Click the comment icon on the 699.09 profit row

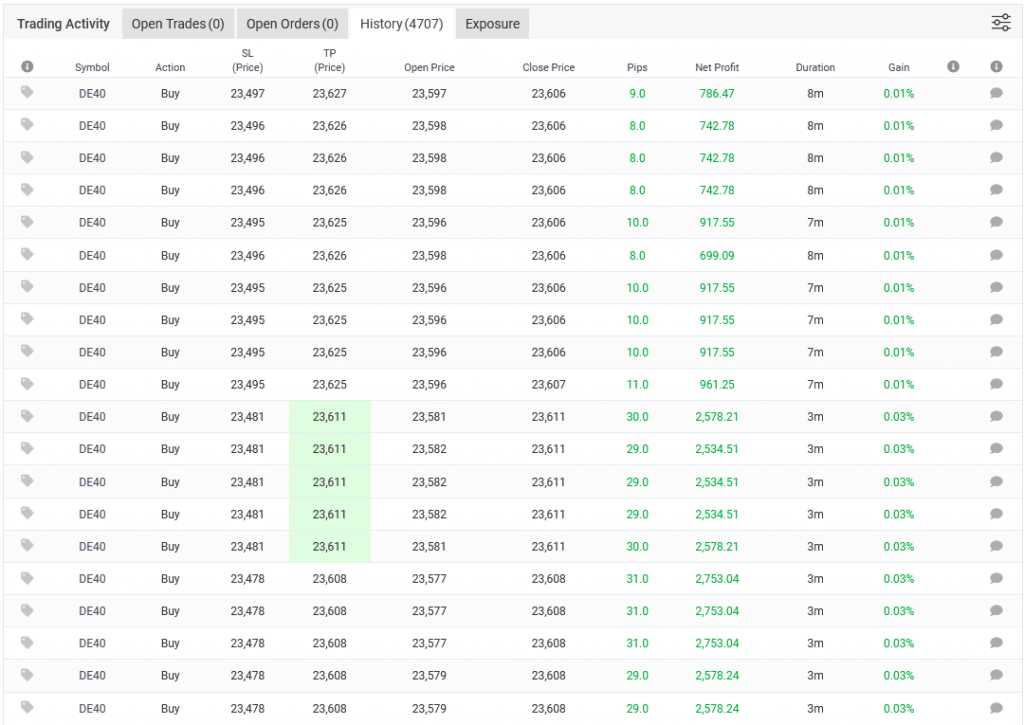(x=996, y=255)
